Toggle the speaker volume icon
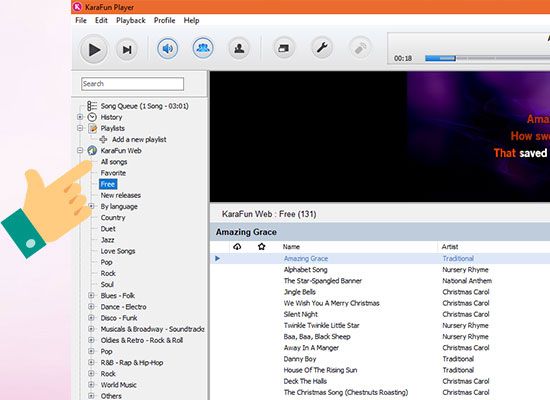Image resolution: width=550 pixels, height=400 pixels. (x=168, y=48)
